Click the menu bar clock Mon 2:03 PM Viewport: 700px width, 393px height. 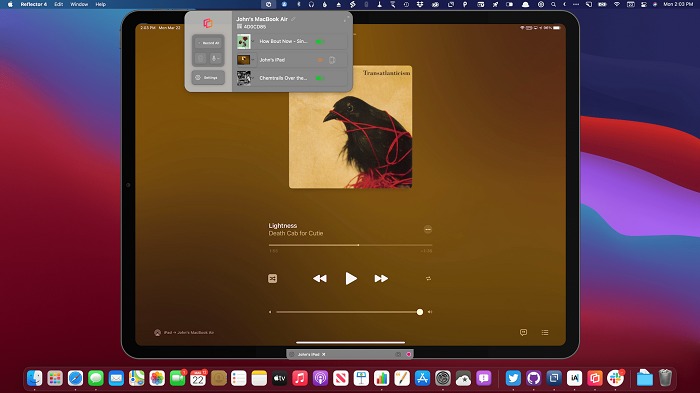coord(678,4)
